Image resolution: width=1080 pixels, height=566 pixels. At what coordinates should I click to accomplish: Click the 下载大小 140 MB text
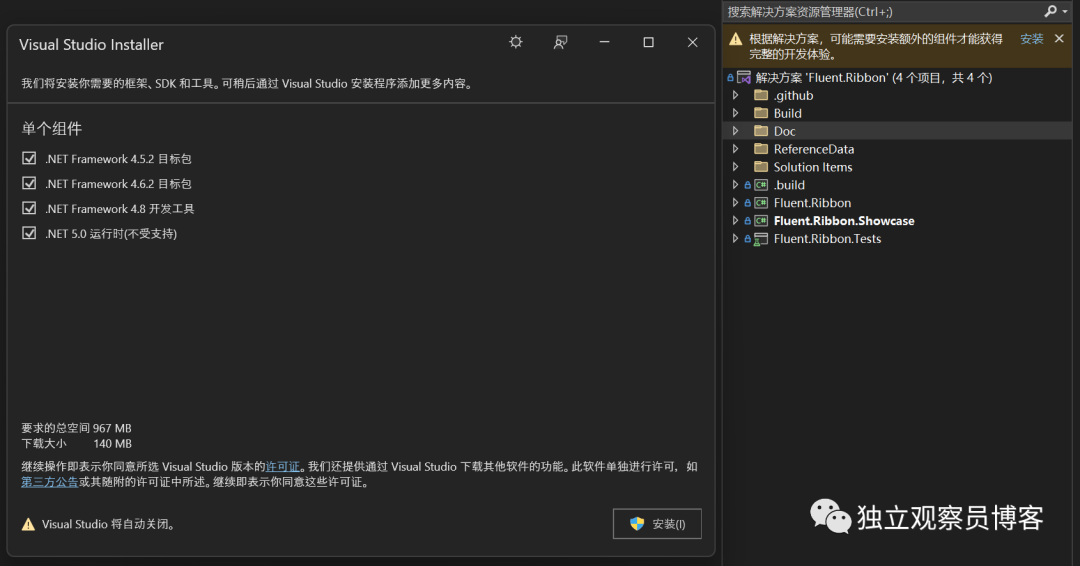click(76, 444)
